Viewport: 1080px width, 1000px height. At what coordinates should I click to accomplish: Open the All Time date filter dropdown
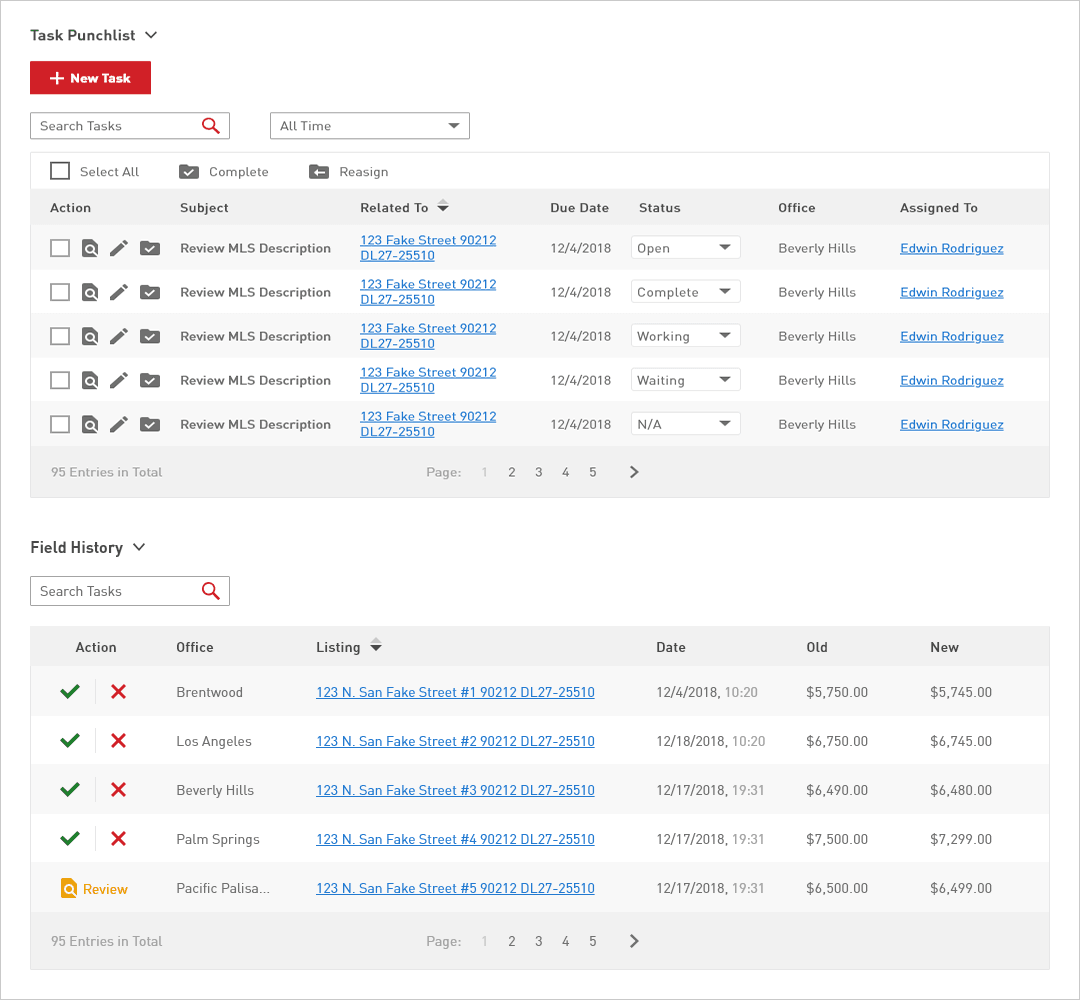click(370, 126)
